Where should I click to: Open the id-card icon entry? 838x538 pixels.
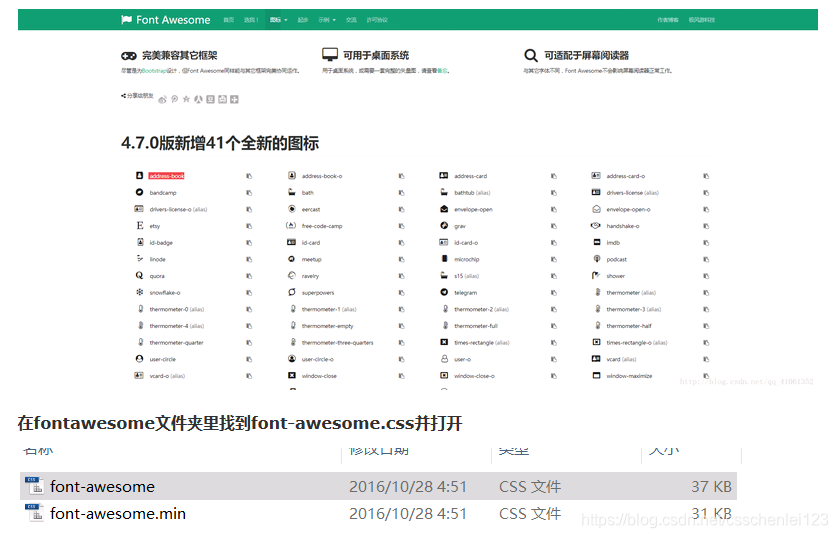[x=304, y=243]
